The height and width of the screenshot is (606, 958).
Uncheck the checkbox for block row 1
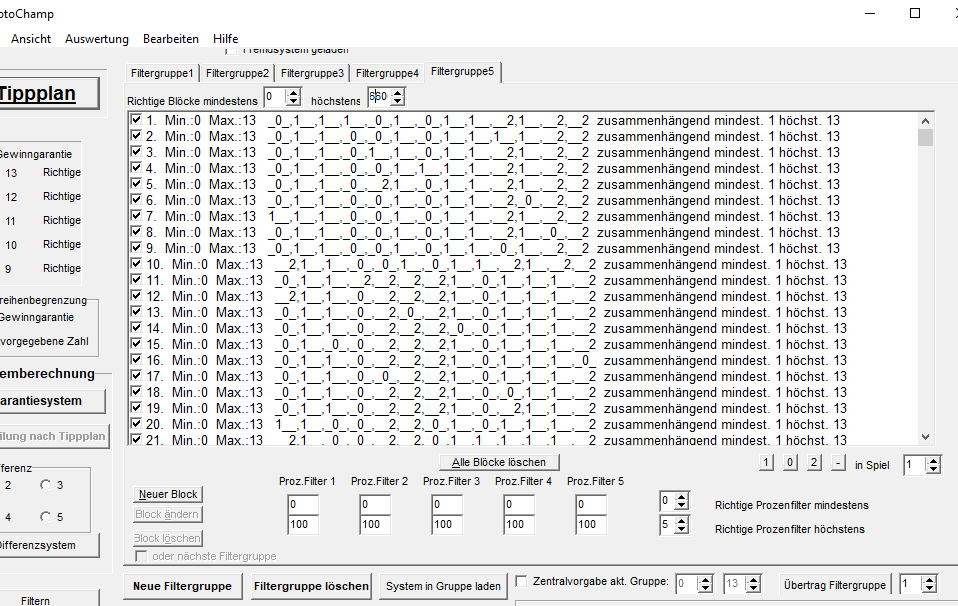point(136,120)
